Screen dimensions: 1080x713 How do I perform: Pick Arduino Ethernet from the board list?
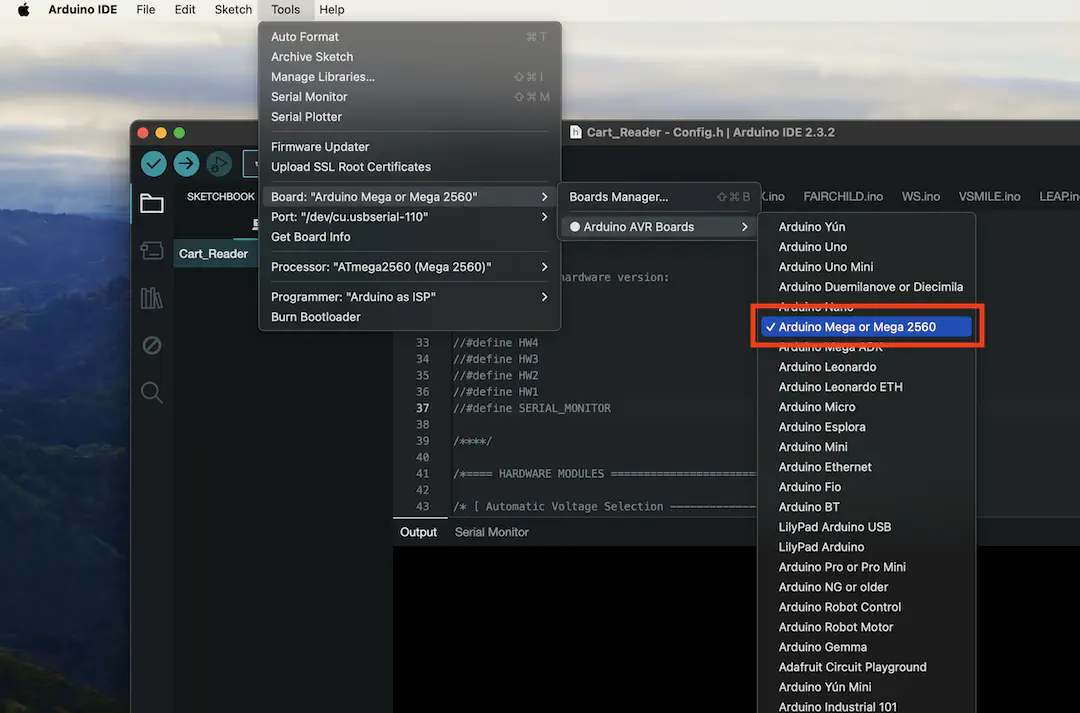point(866,467)
